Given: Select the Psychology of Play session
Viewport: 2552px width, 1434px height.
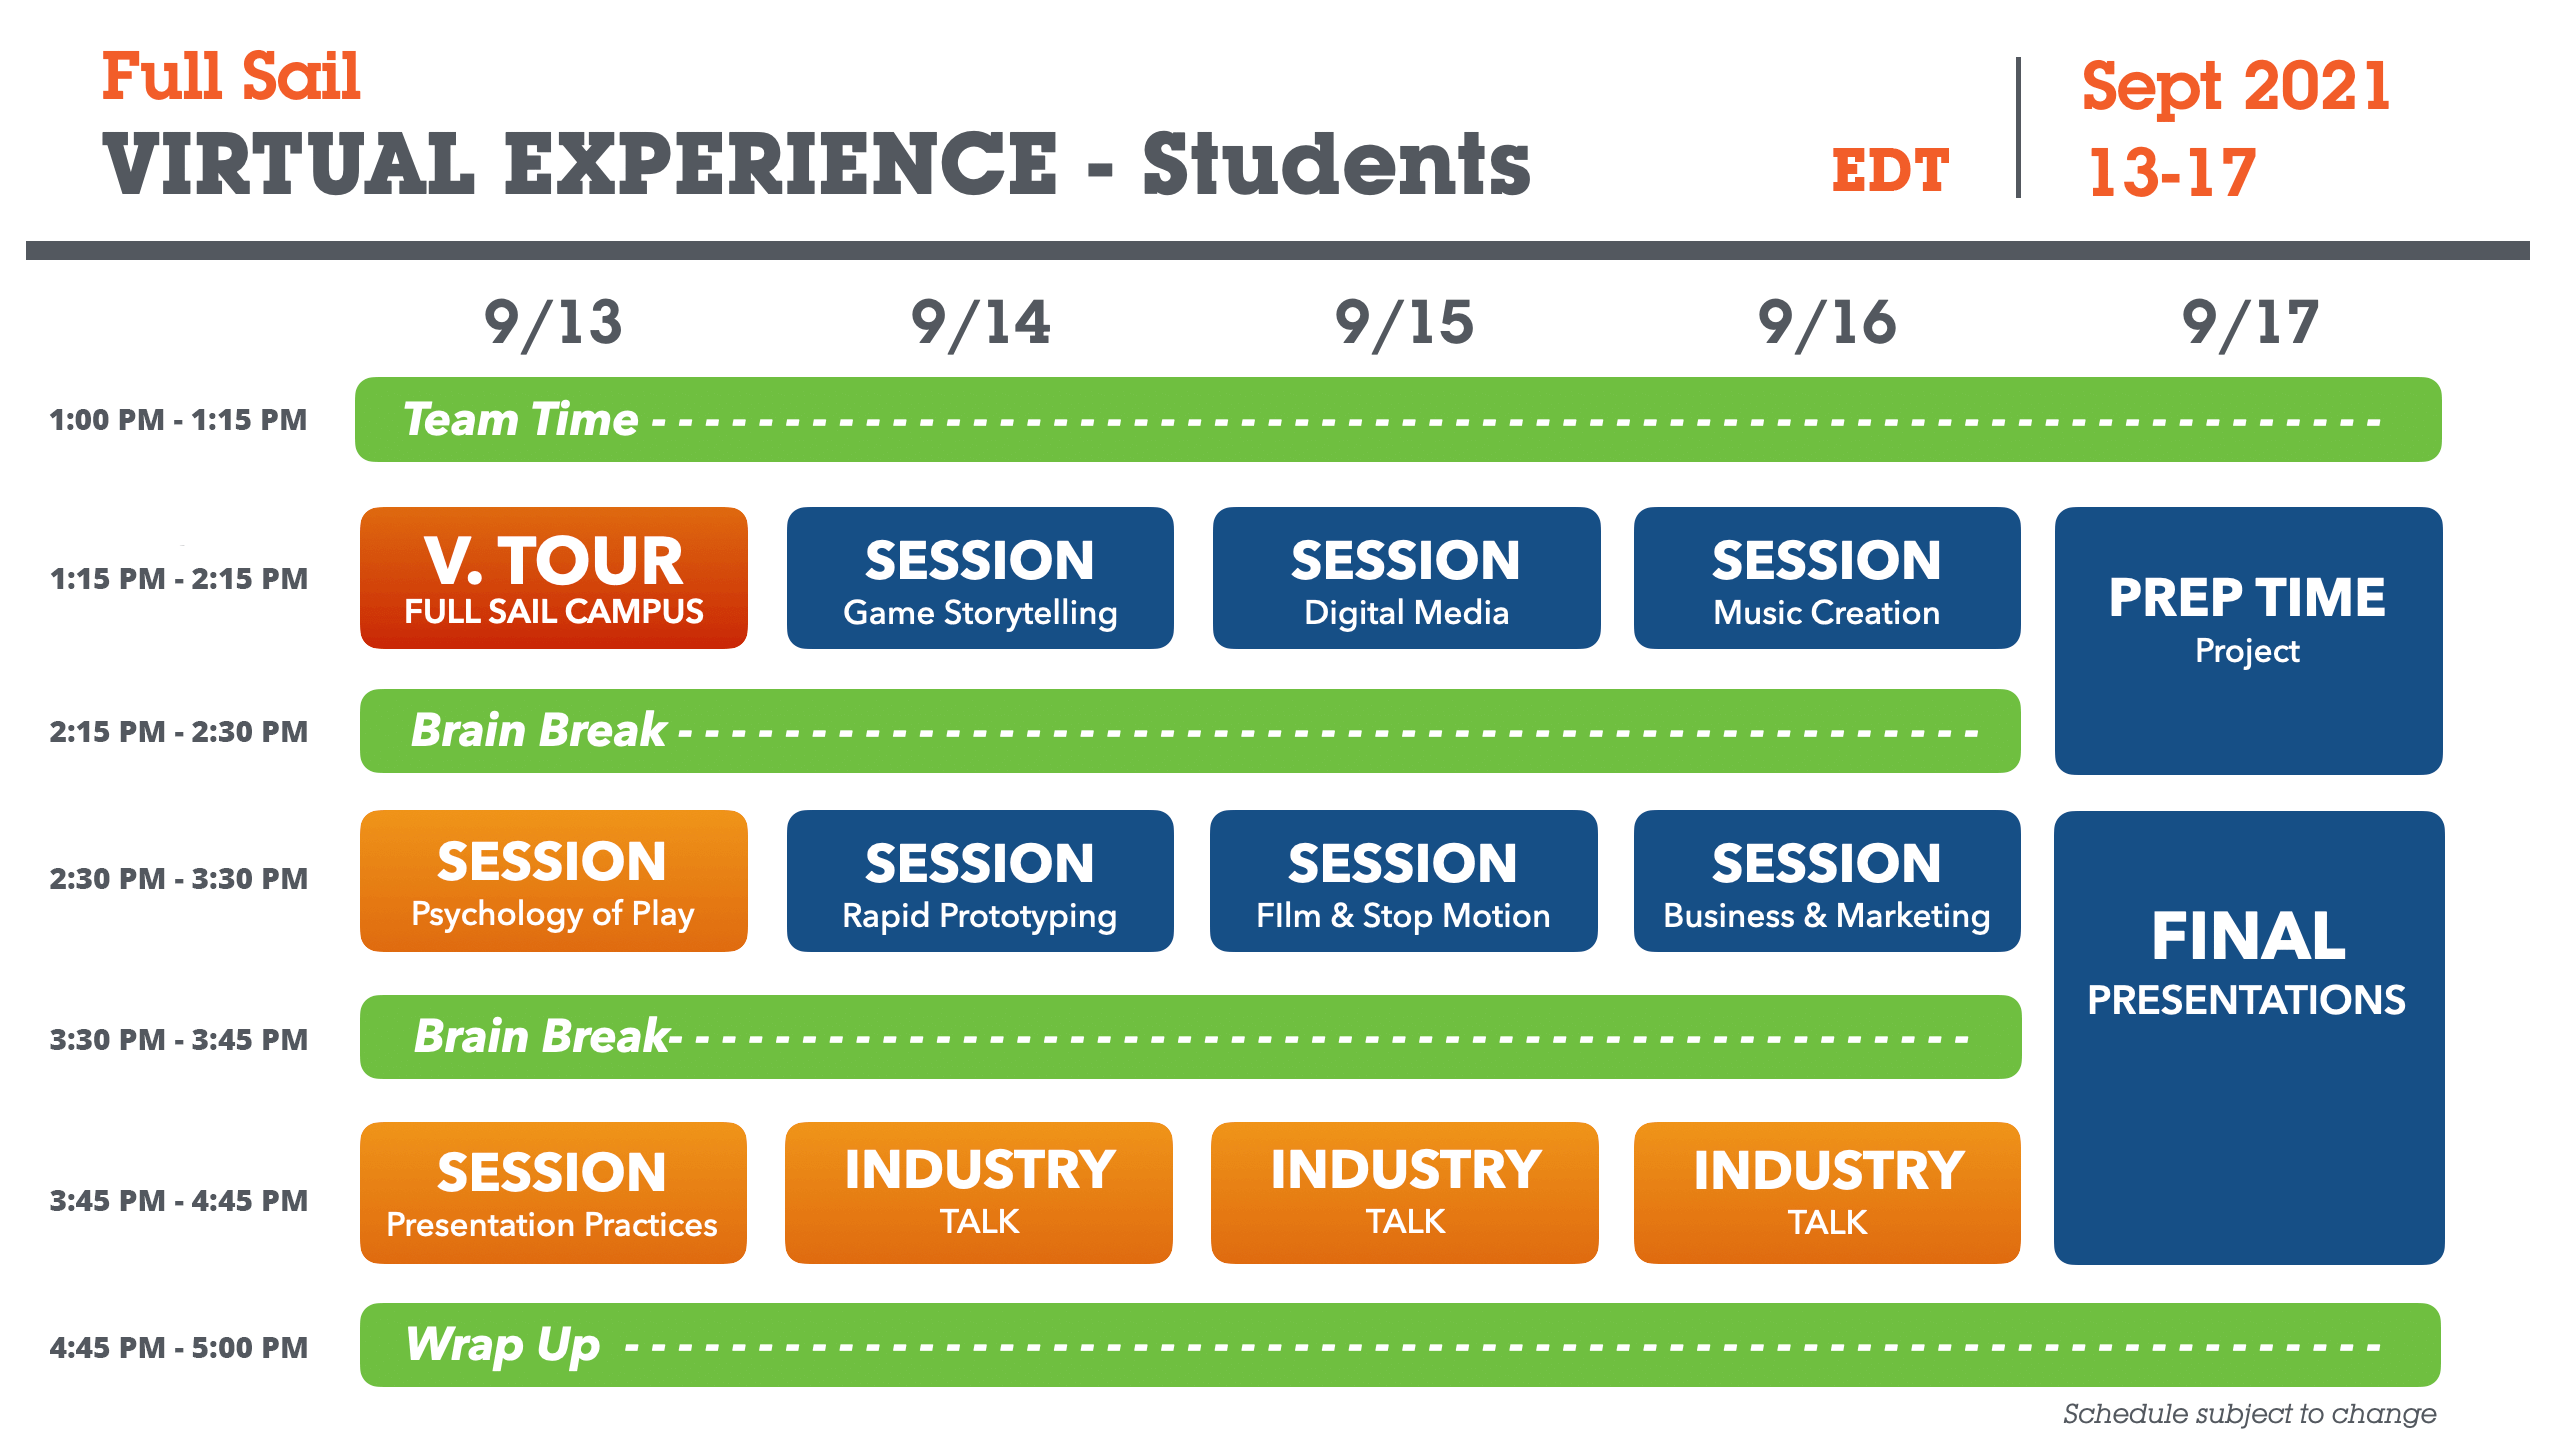Looking at the screenshot, I should click(x=553, y=881).
